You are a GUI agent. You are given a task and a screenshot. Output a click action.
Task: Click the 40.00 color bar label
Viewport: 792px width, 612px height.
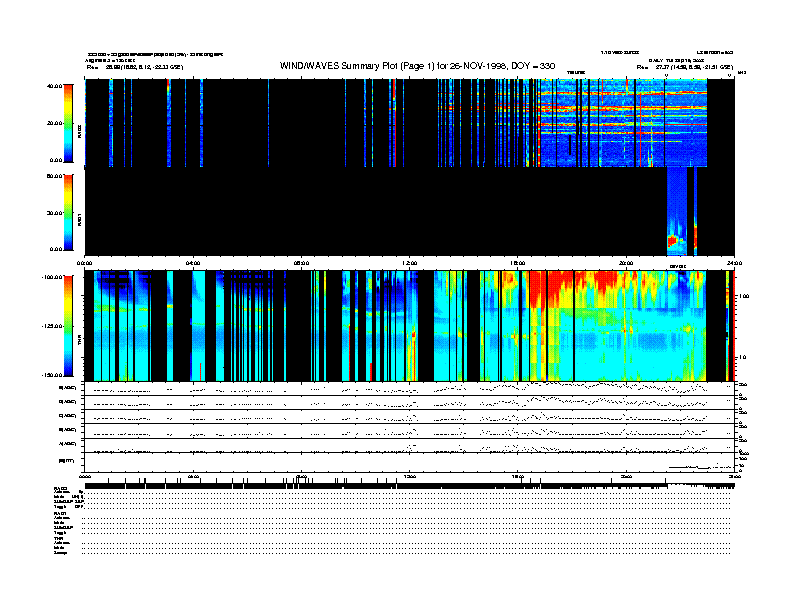(x=54, y=86)
